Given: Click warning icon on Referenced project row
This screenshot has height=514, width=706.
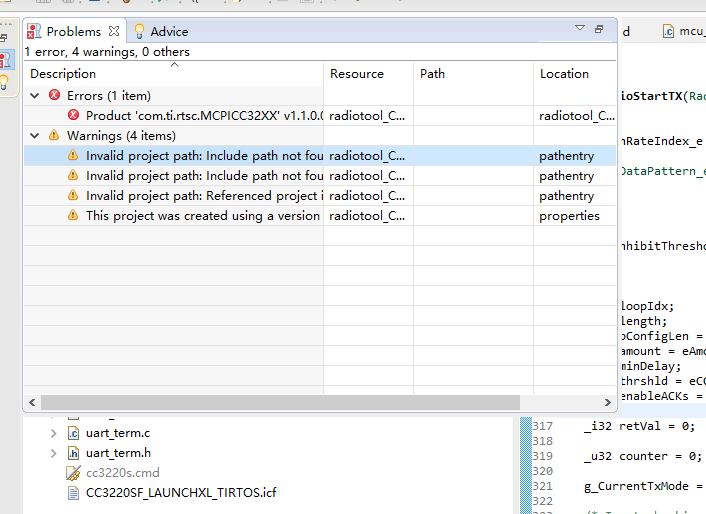Looking at the screenshot, I should pos(73,195).
